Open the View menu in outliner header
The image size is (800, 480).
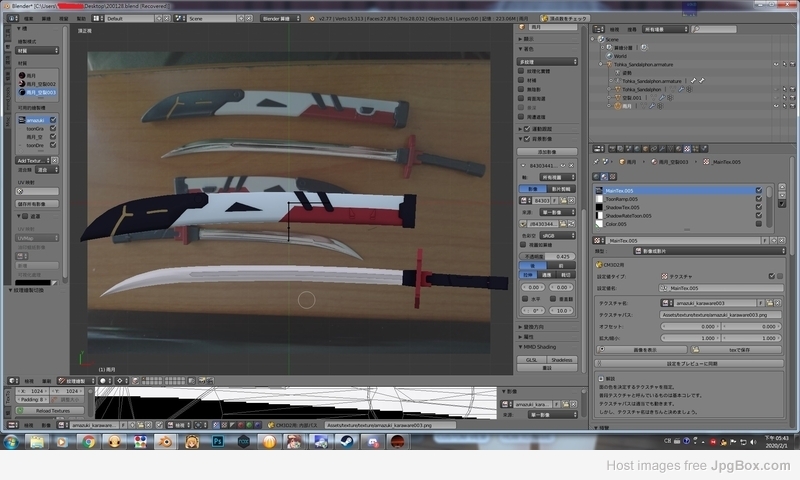pyautogui.click(x=615, y=30)
